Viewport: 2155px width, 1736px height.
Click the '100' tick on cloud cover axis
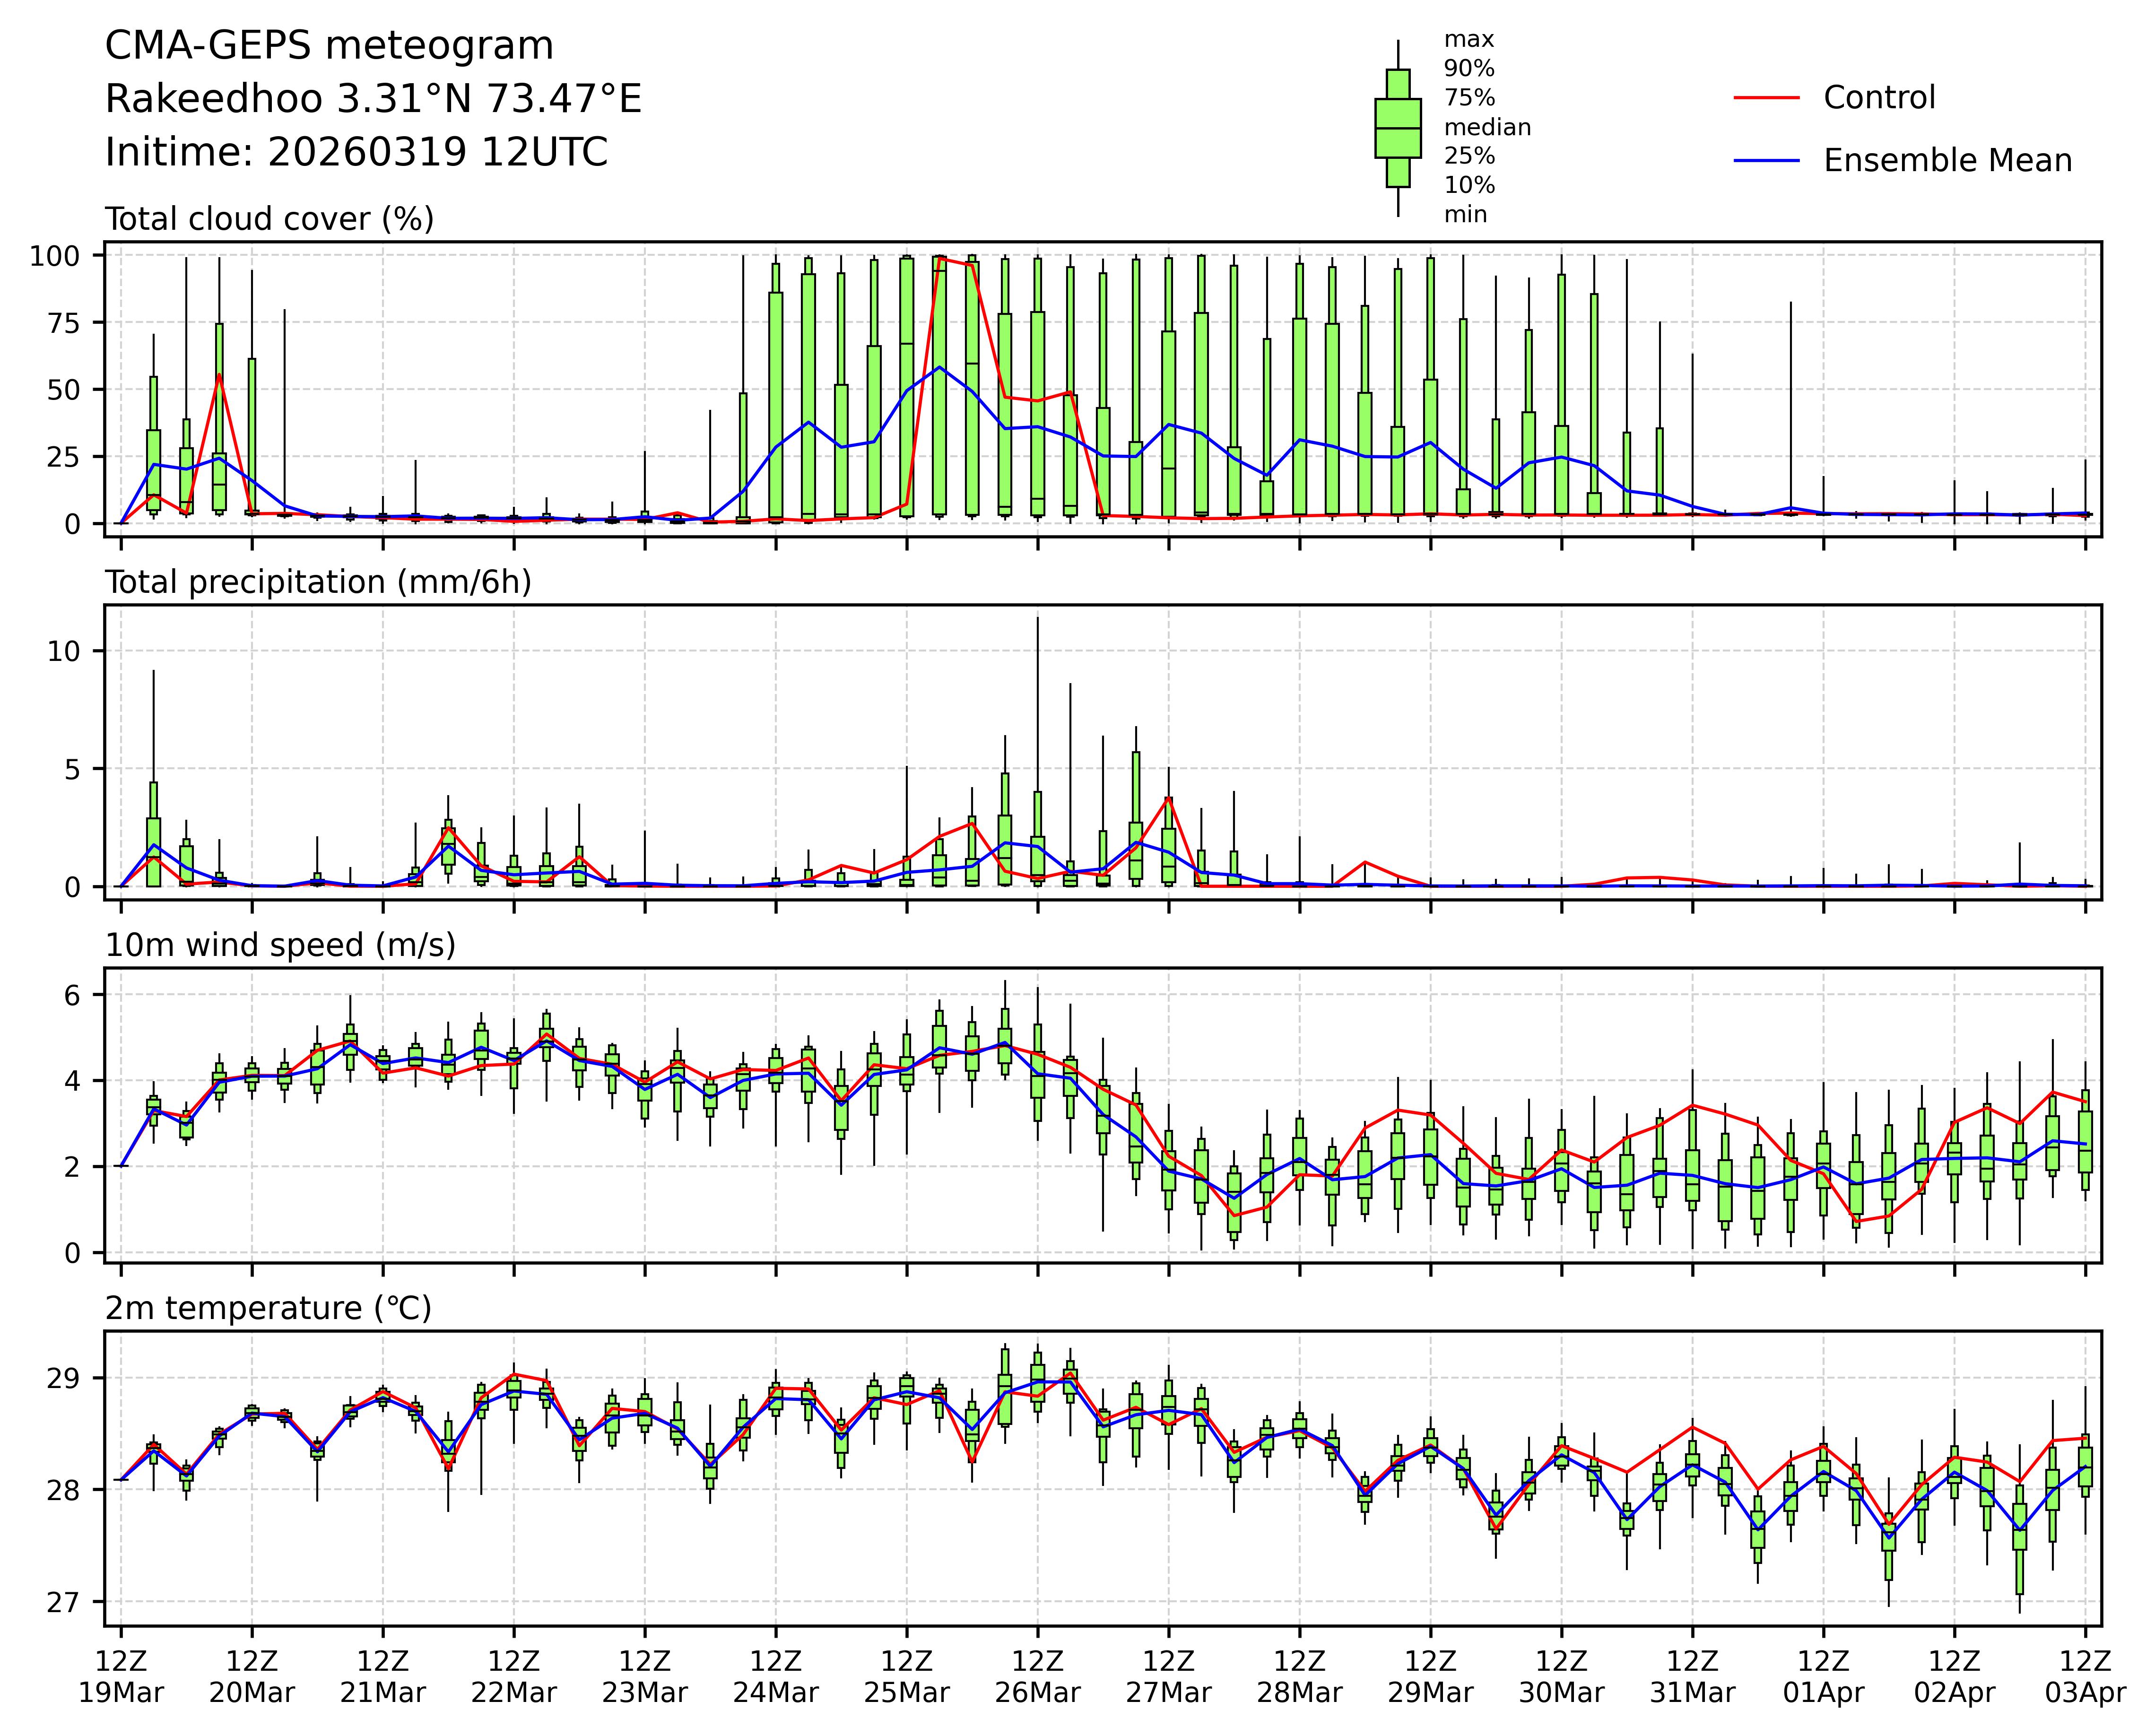[x=54, y=256]
